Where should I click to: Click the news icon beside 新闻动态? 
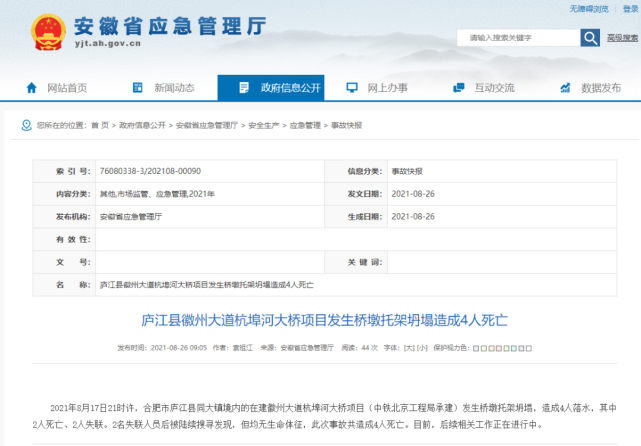(138, 87)
